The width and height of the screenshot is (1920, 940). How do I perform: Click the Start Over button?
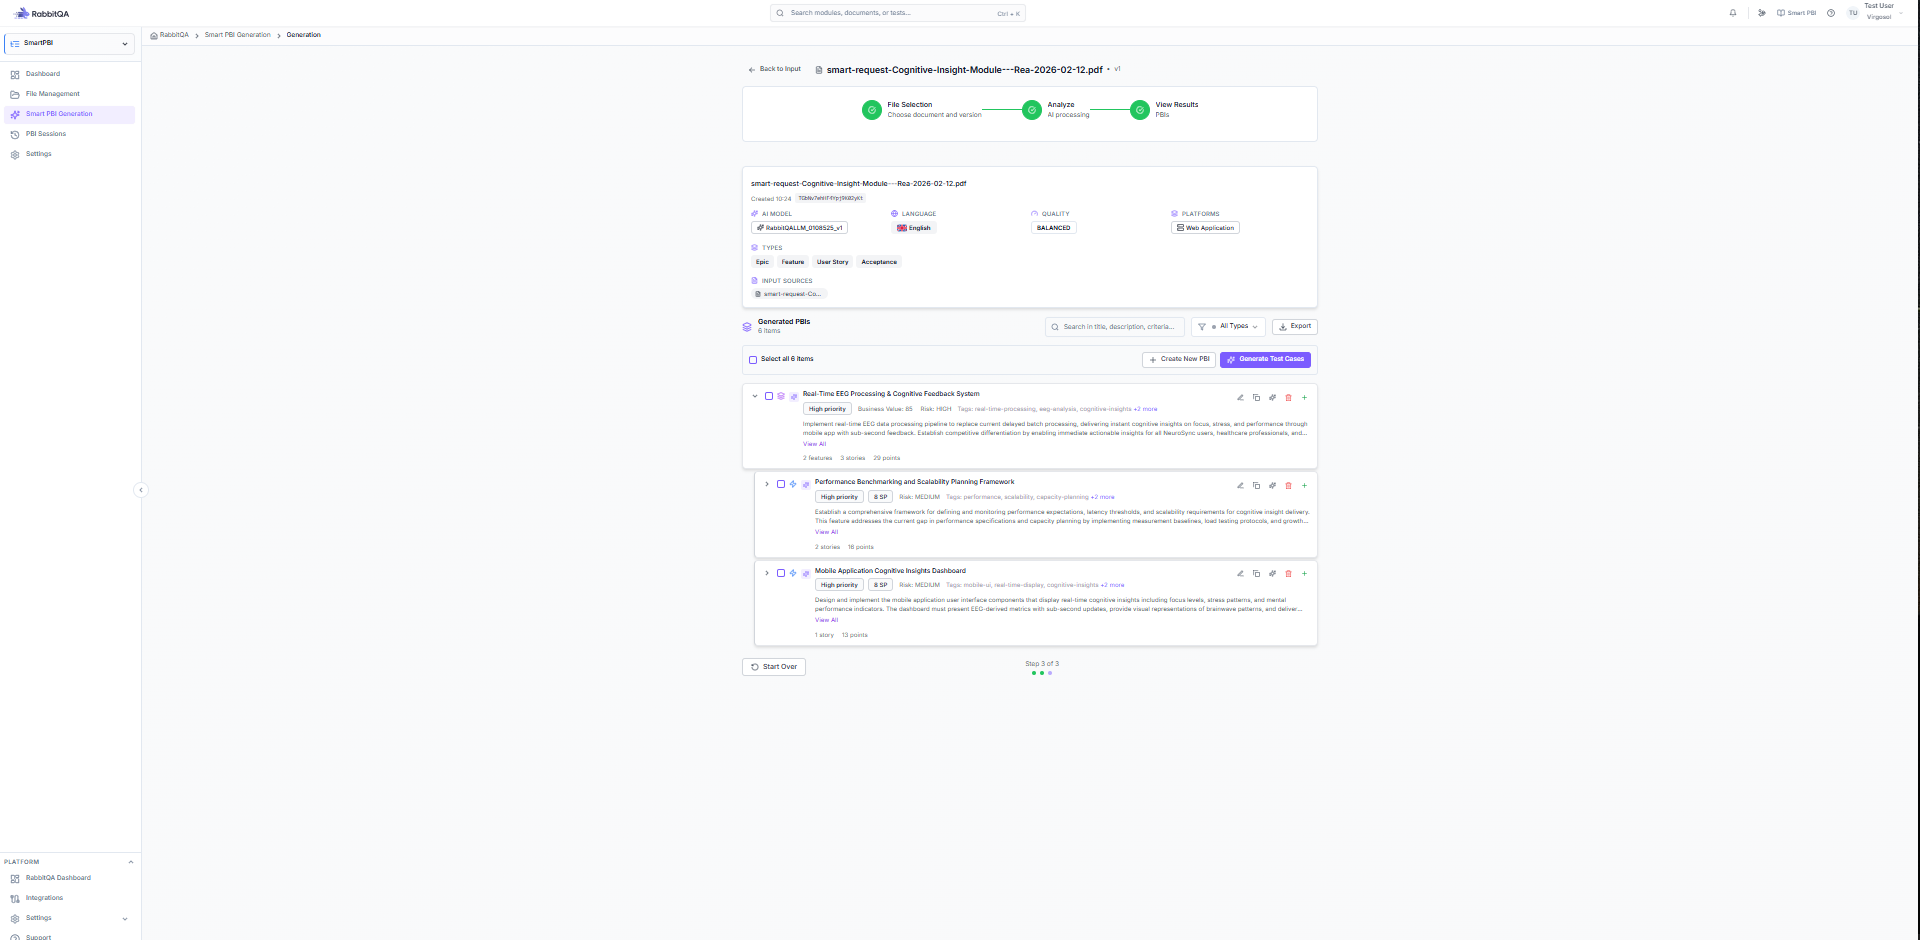[774, 667]
